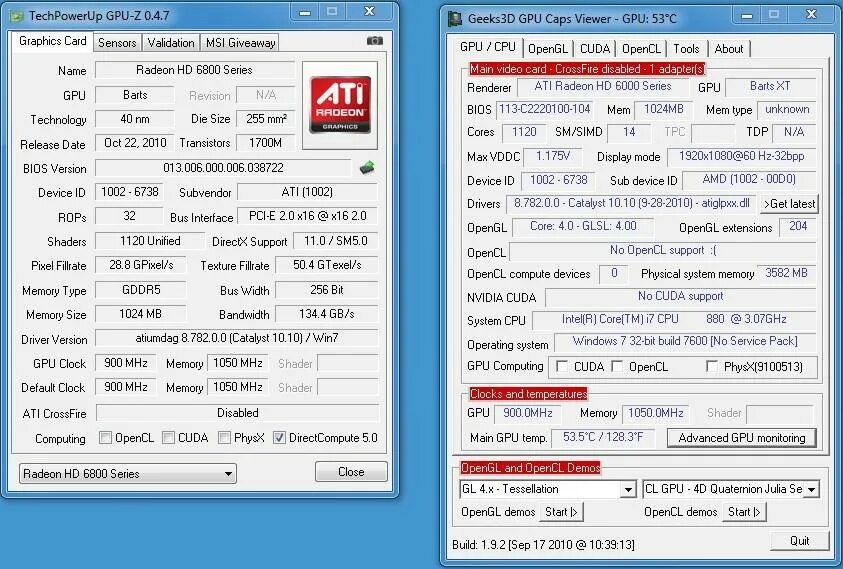Click the BIOS Version field 013.006.000.006.038722
The width and height of the screenshot is (843, 569).
coord(223,168)
